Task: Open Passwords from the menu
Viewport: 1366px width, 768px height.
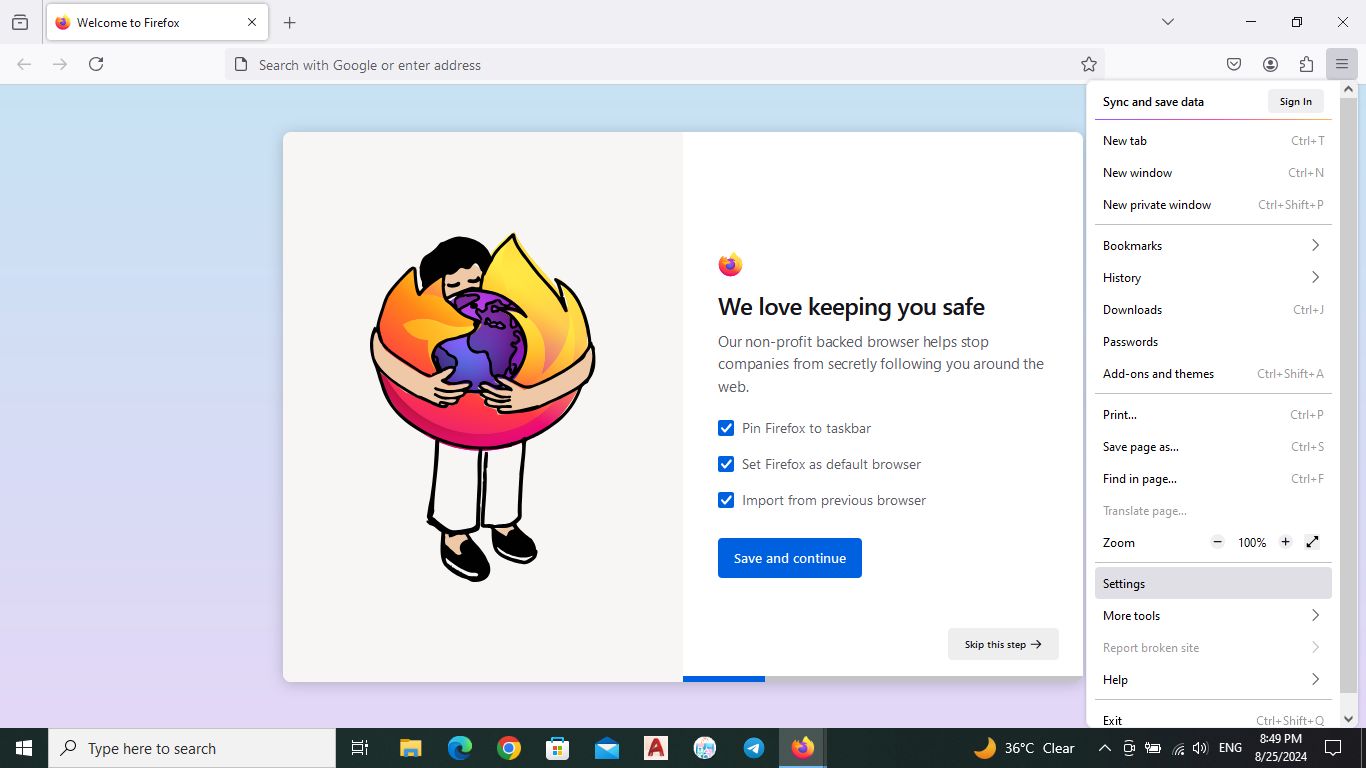Action: coord(1213,342)
